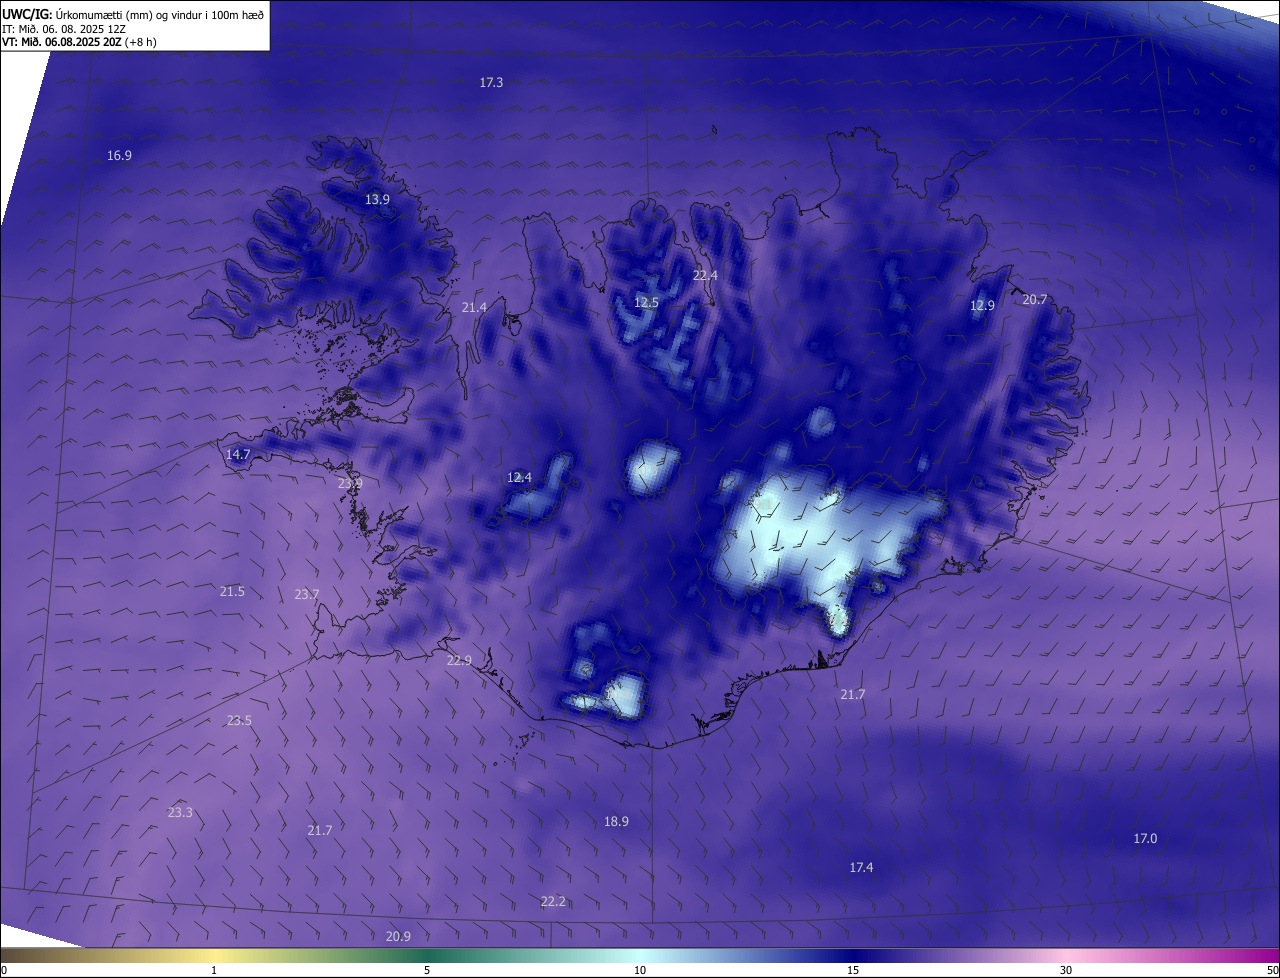Select the 23.9 value label
Viewport: 1280px width, 978px height.
(350, 484)
